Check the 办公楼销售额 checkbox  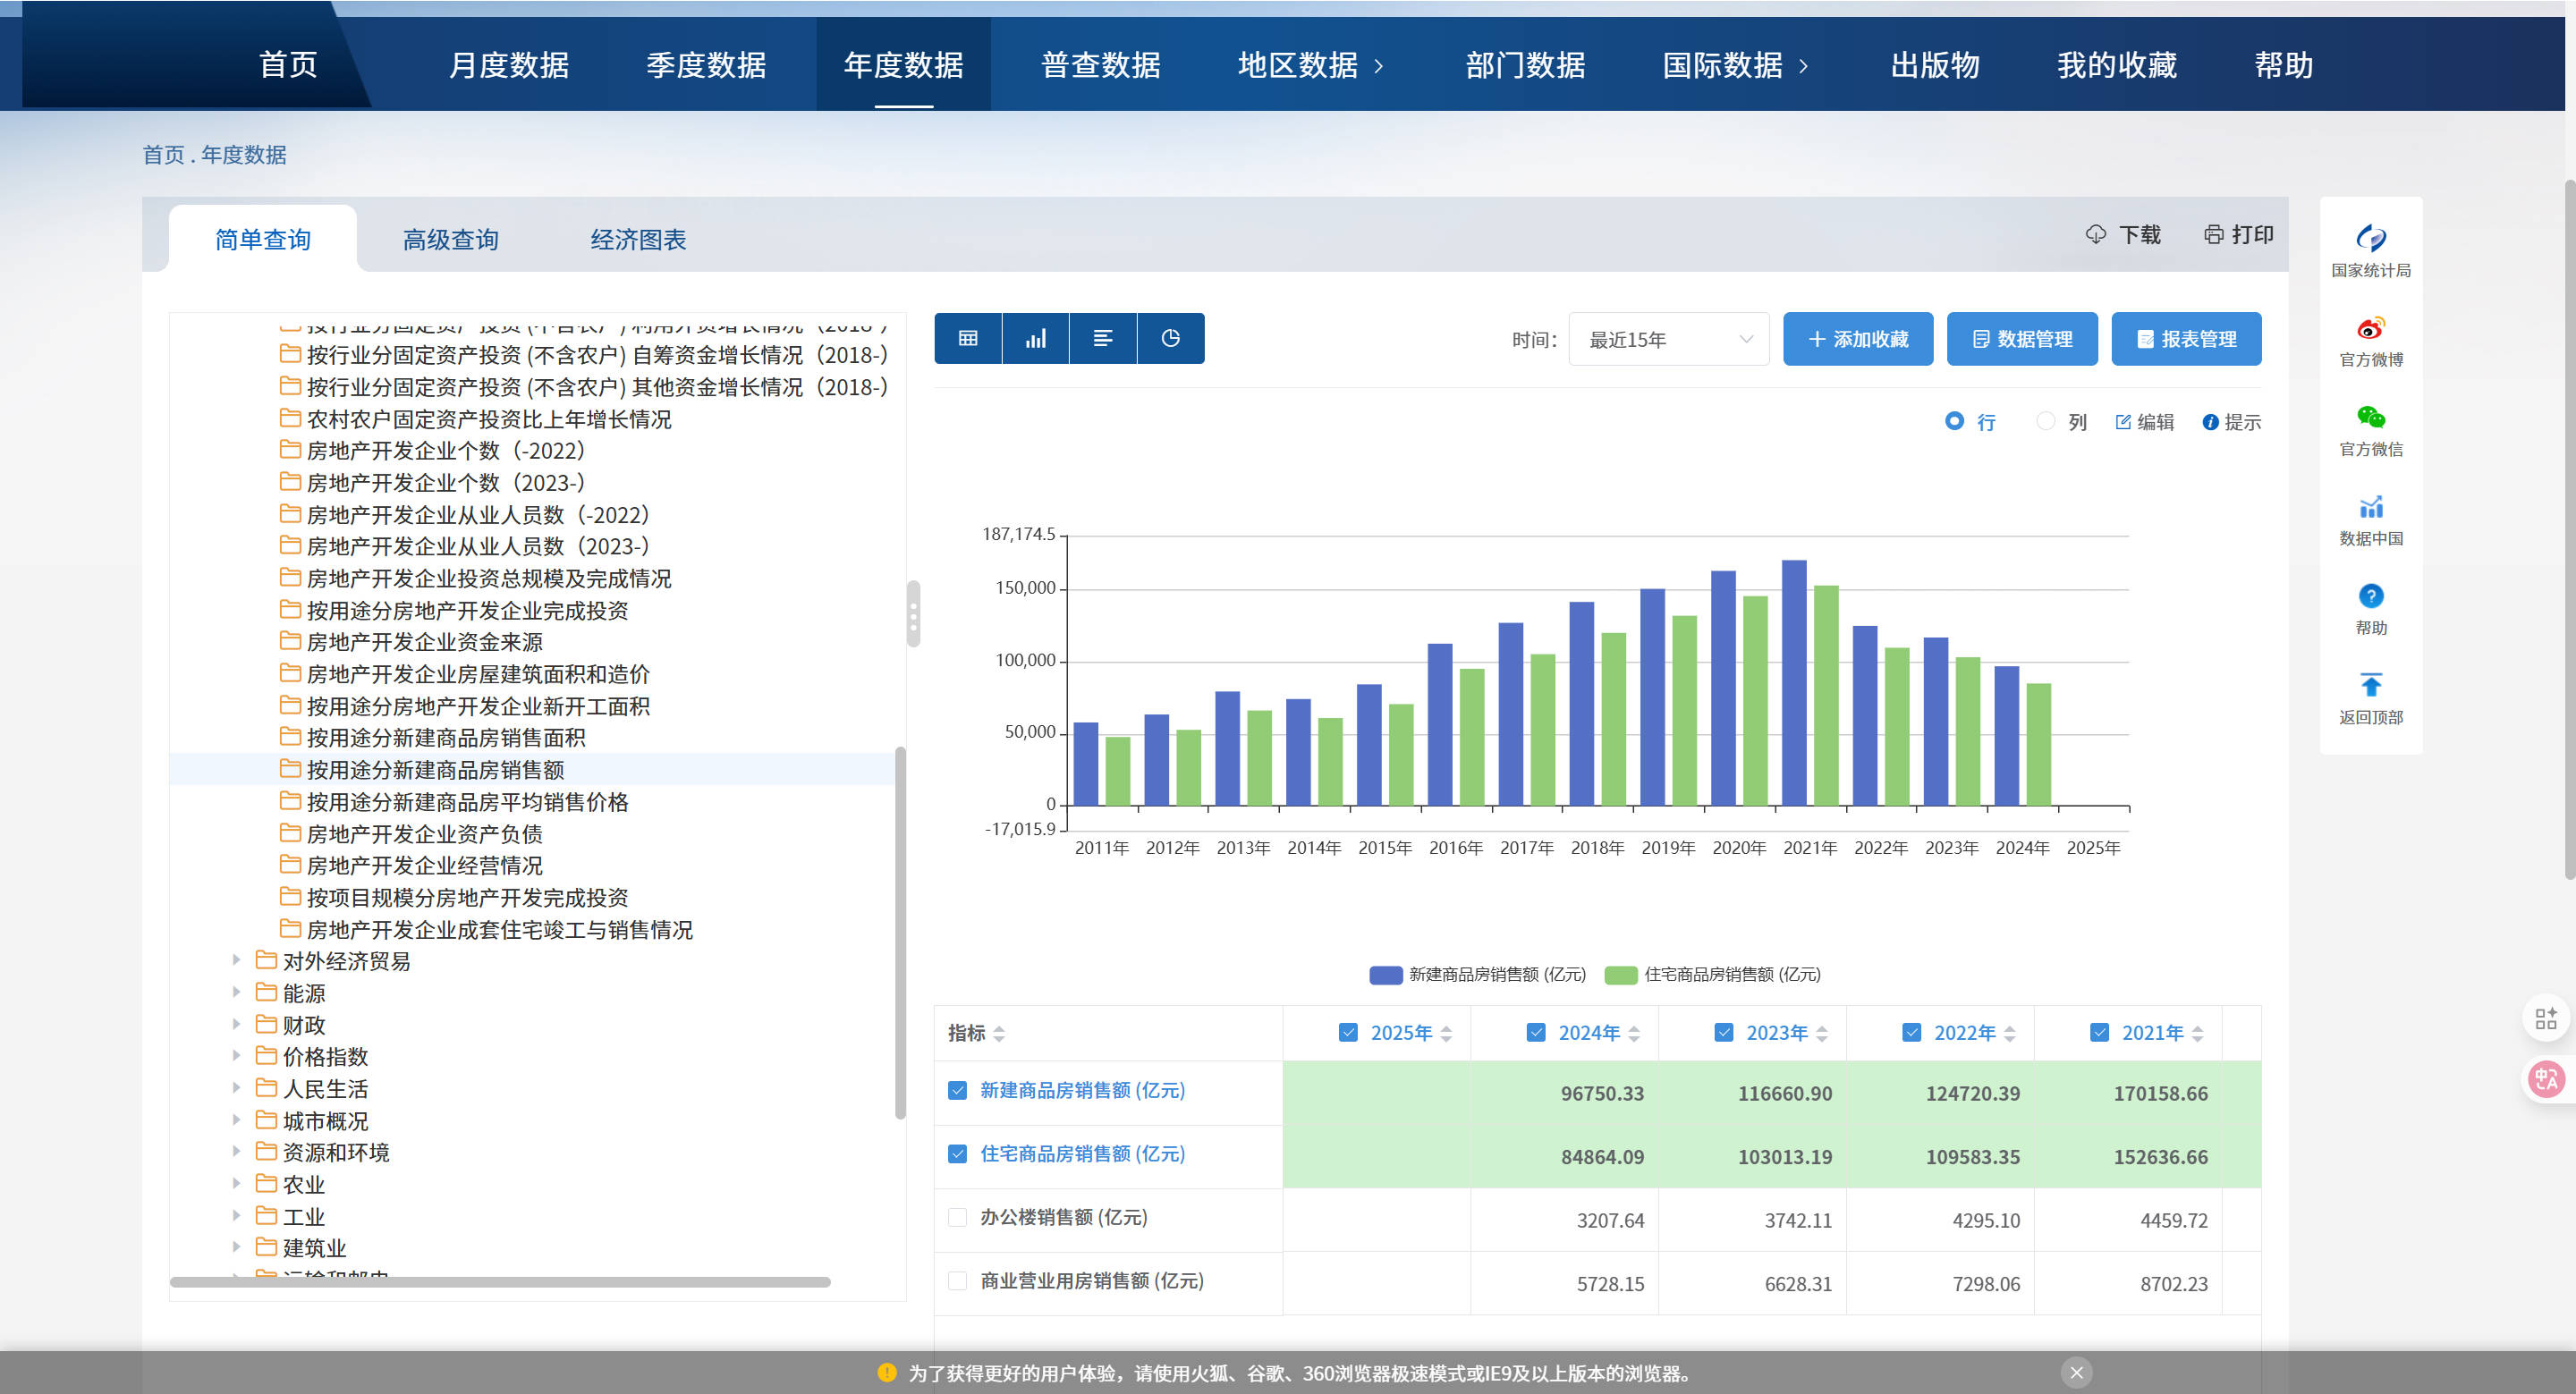[x=957, y=1217]
